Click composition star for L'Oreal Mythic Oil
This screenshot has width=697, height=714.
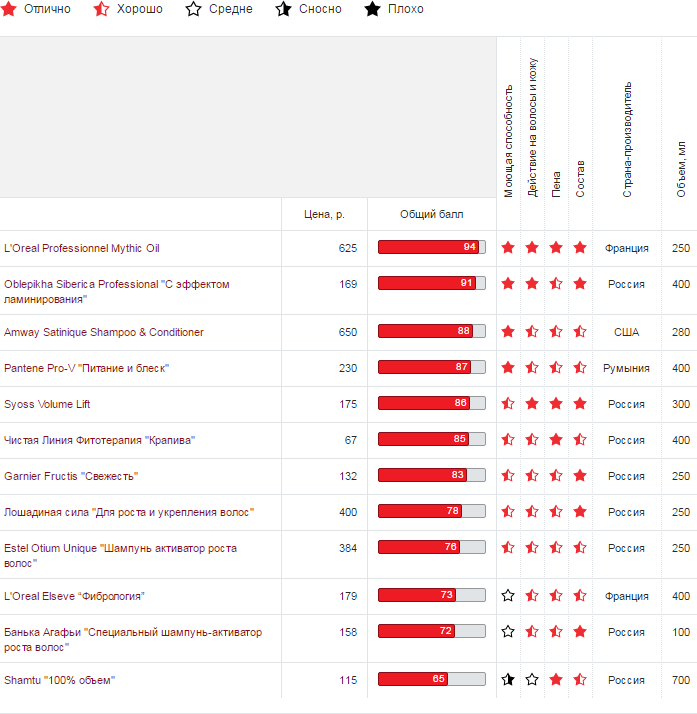(580, 248)
